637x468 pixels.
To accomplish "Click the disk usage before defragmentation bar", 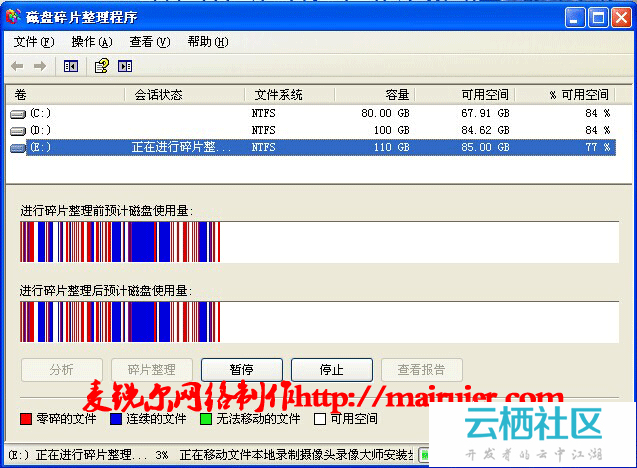I will 319,242.
